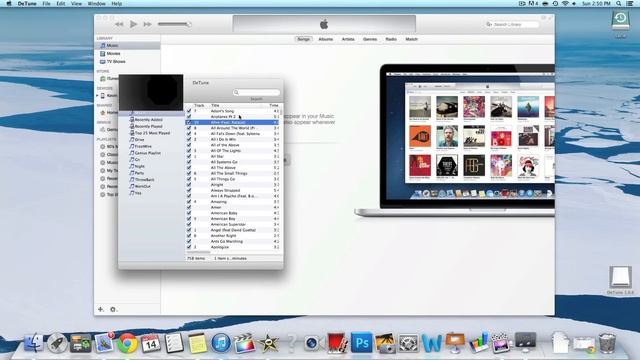
Task: Open the Edit menu
Action: [61, 3]
